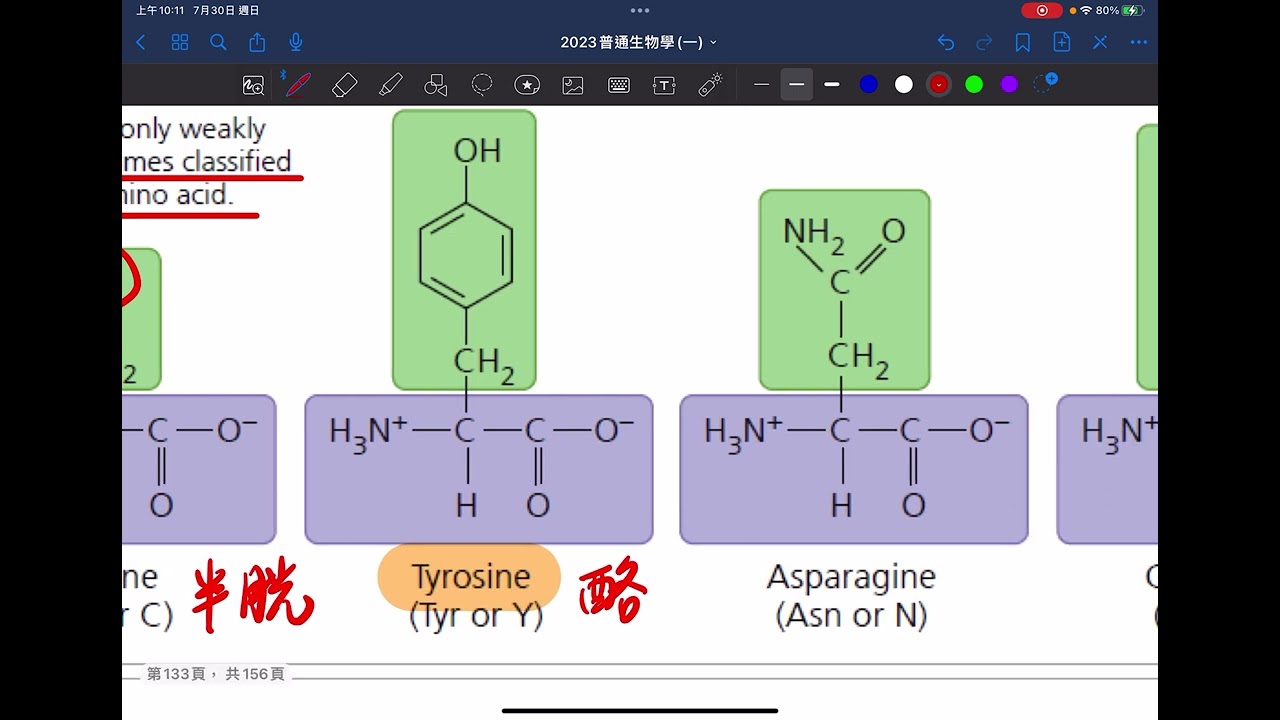The image size is (1280, 720).
Task: Select the Pen tool
Action: [x=297, y=85]
